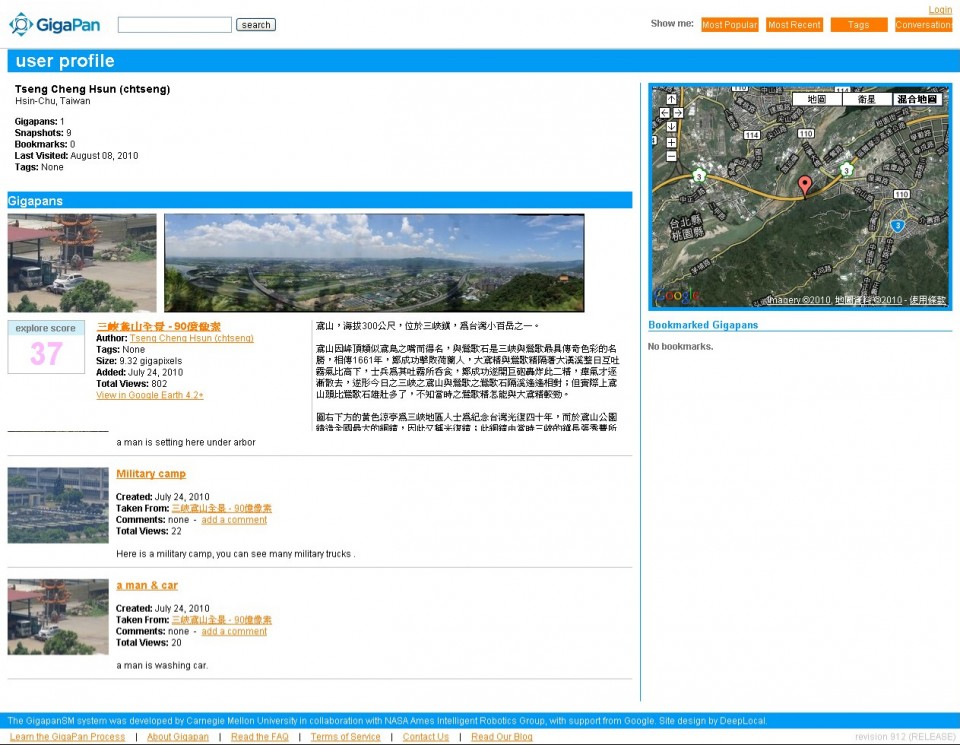Open the Login link
This screenshot has width=960, height=745.
pos(940,10)
